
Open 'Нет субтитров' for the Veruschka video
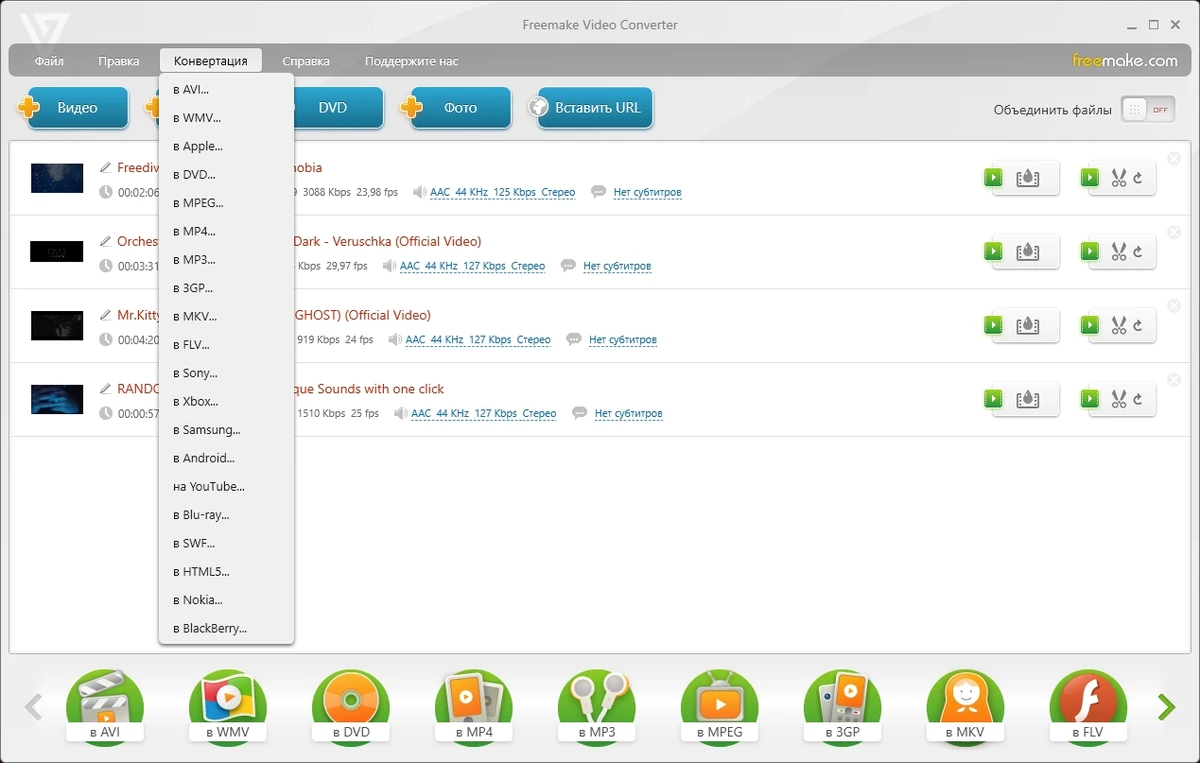pos(617,266)
